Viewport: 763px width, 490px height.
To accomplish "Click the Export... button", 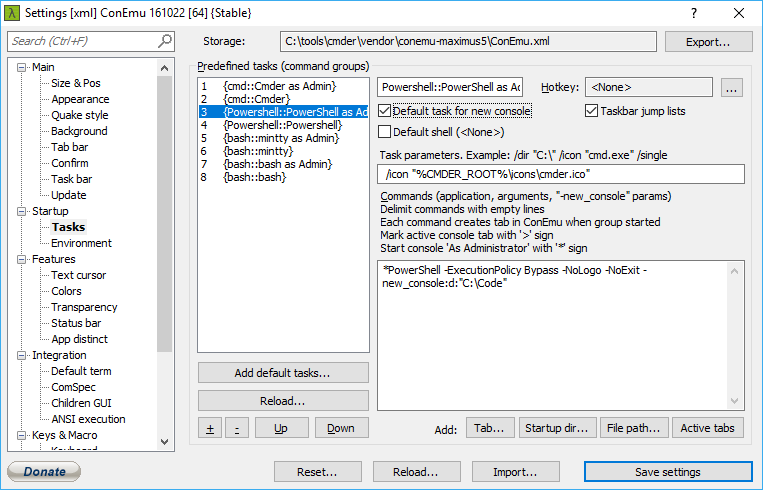I will click(708, 42).
